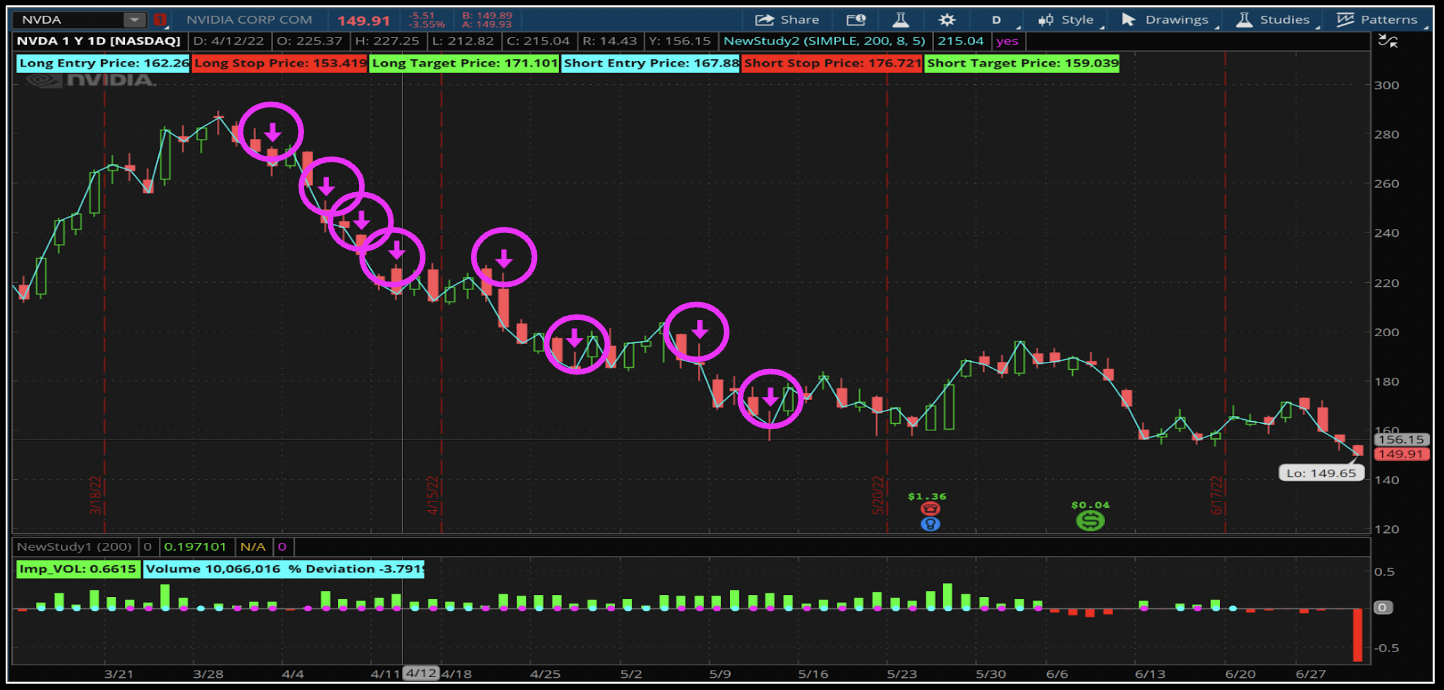This screenshot has height=690, width=1444.
Task: Click the quote card icon next to Share
Action: coord(856,19)
